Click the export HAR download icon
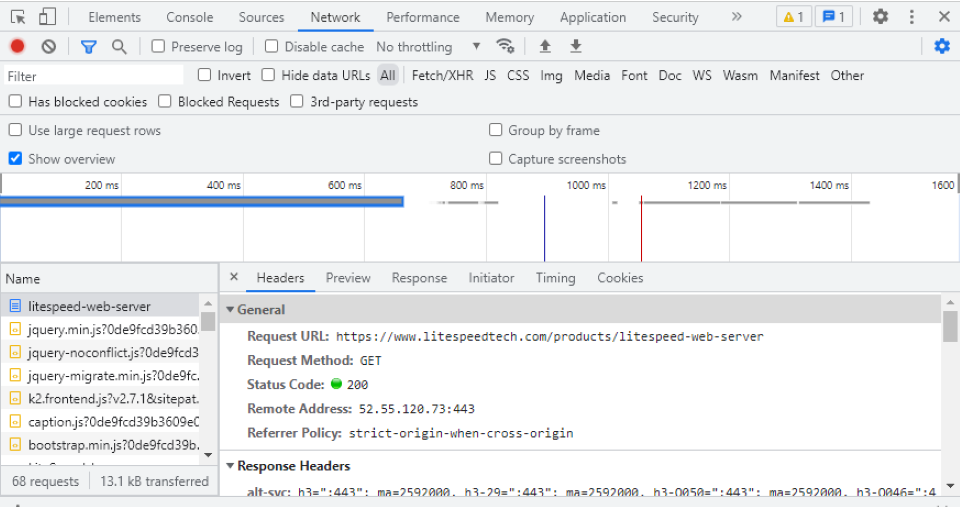Screen dimensions: 960x507 pos(576,47)
